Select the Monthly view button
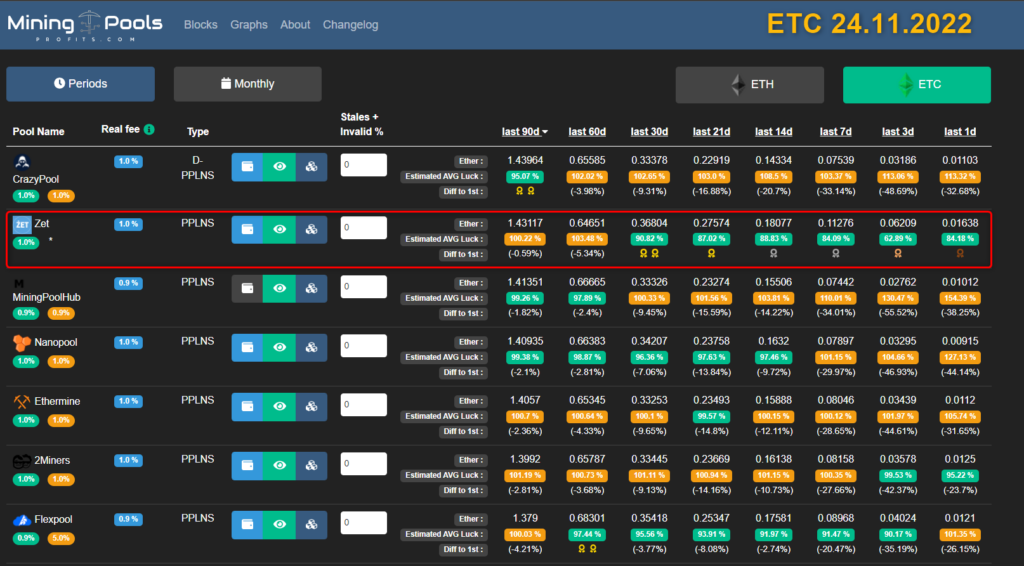 (247, 84)
